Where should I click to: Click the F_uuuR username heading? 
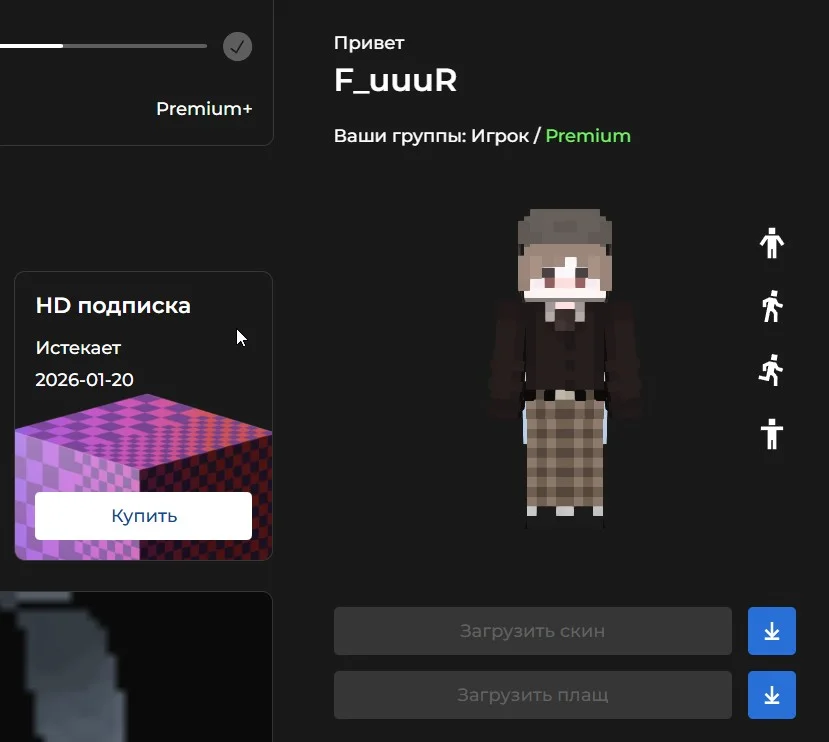[395, 81]
